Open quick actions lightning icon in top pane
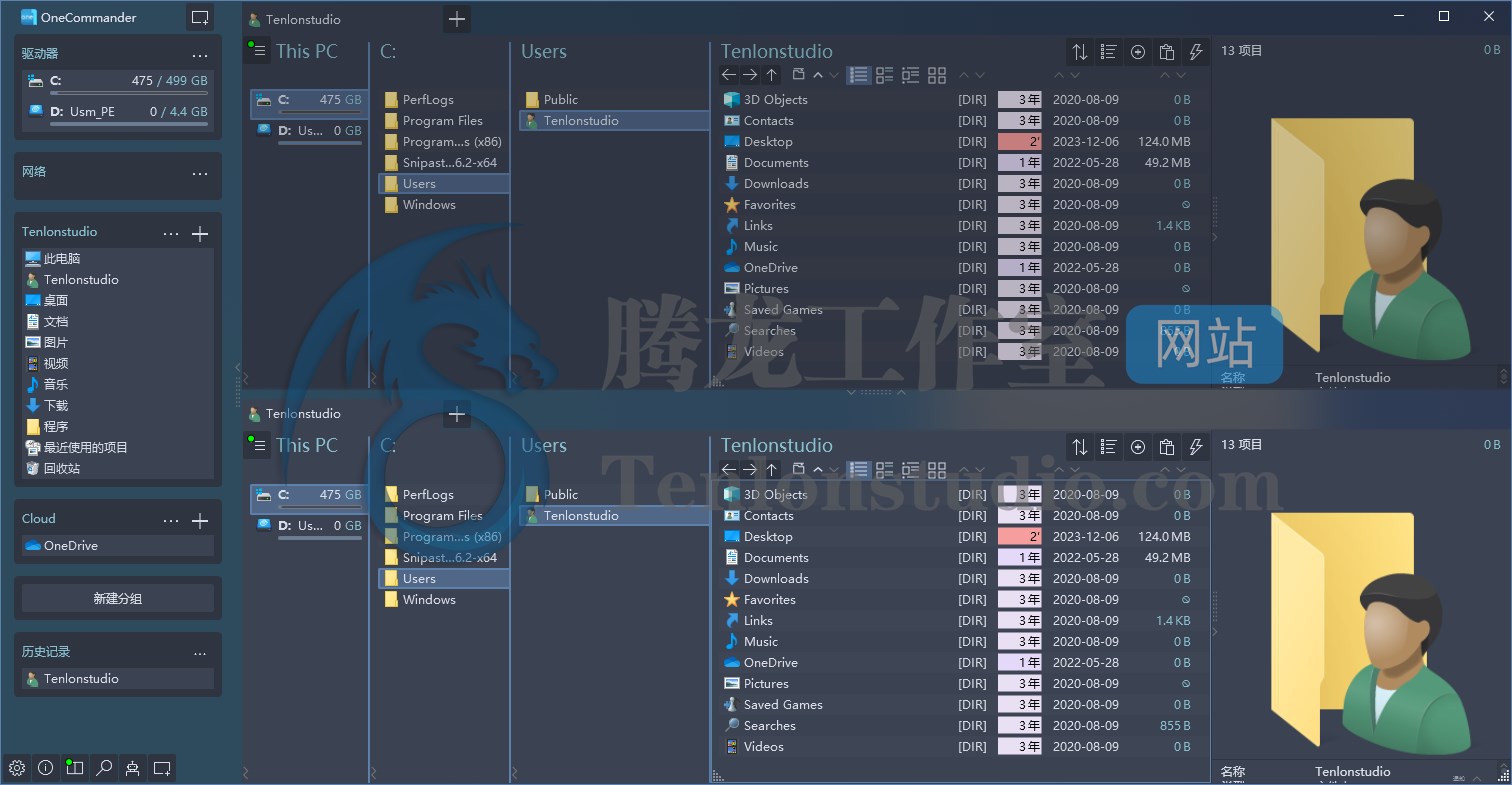 click(x=1195, y=52)
